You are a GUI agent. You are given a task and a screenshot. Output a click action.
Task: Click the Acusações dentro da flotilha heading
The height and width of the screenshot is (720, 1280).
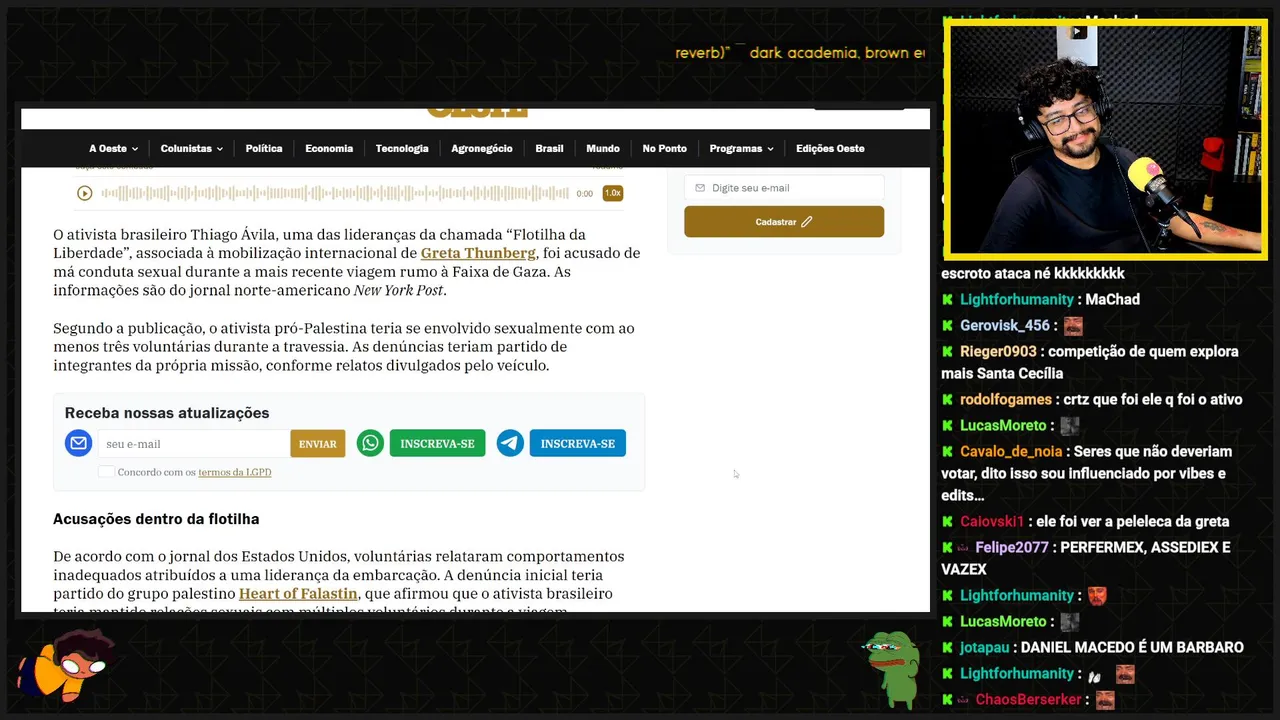coord(156,519)
